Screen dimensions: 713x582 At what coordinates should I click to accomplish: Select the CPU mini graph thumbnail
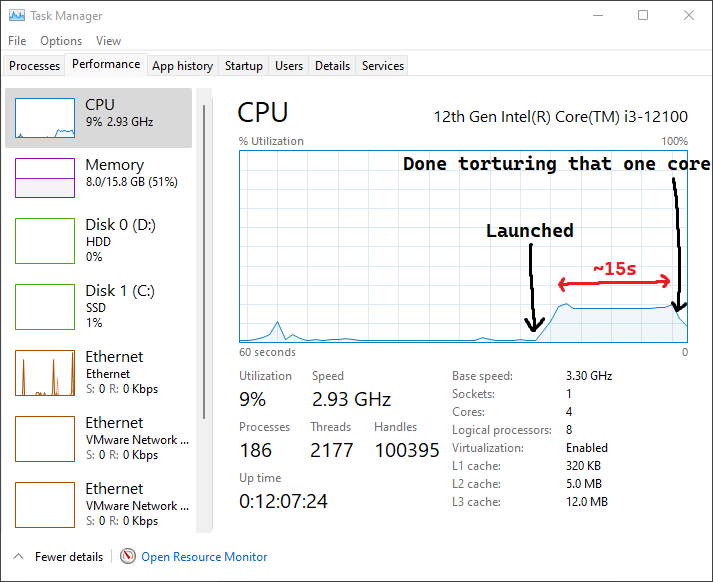45,118
